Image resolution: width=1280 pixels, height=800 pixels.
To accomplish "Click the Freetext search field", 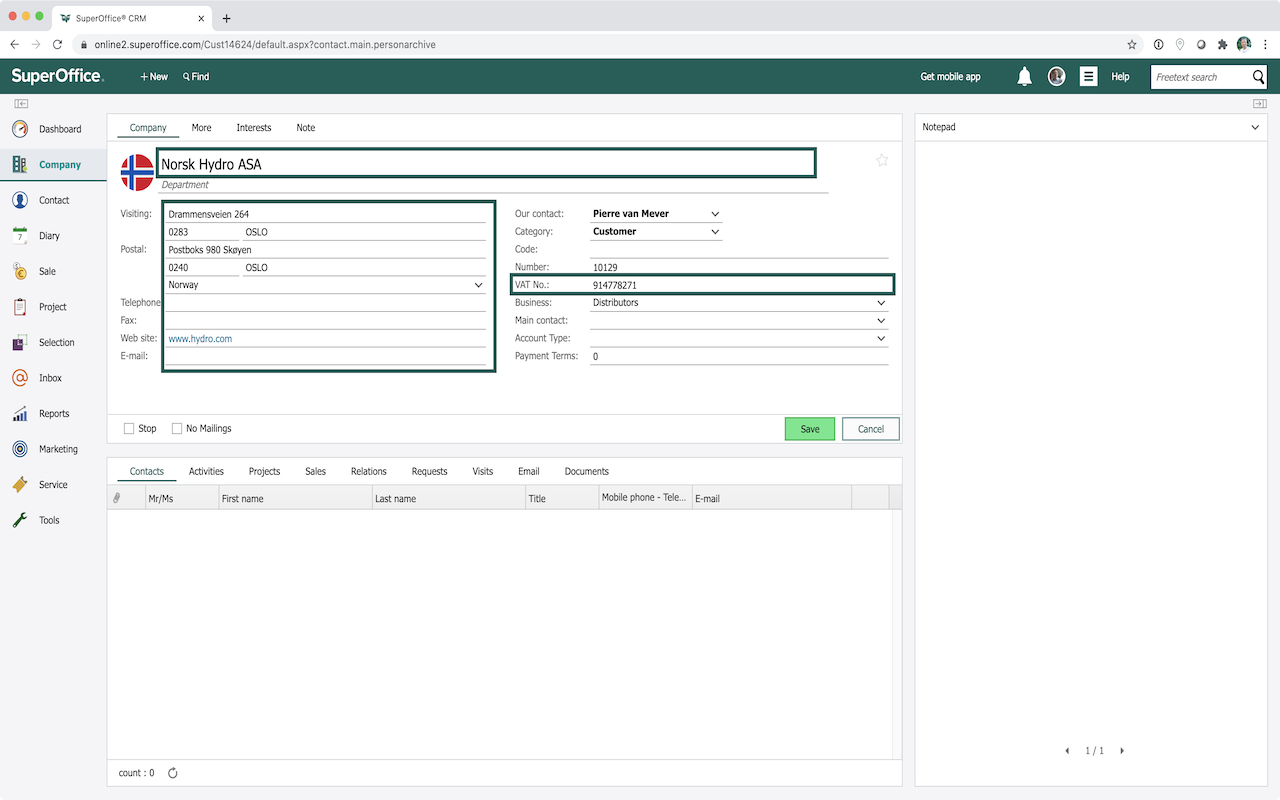I will [x=1200, y=77].
